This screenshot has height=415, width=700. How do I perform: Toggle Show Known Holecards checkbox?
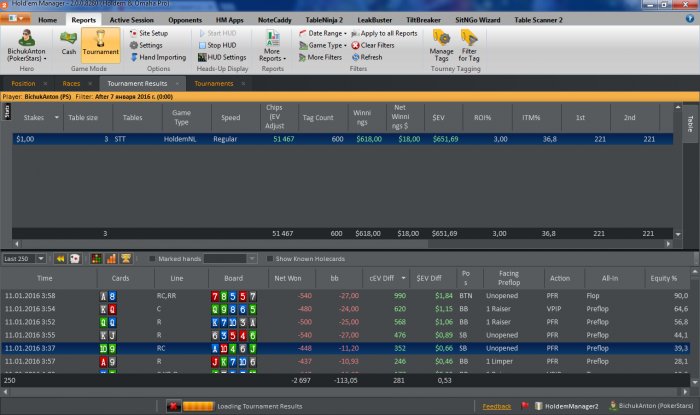click(x=268, y=258)
